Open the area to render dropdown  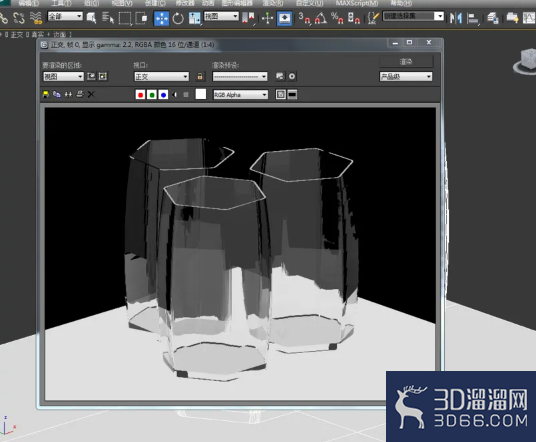click(x=63, y=76)
